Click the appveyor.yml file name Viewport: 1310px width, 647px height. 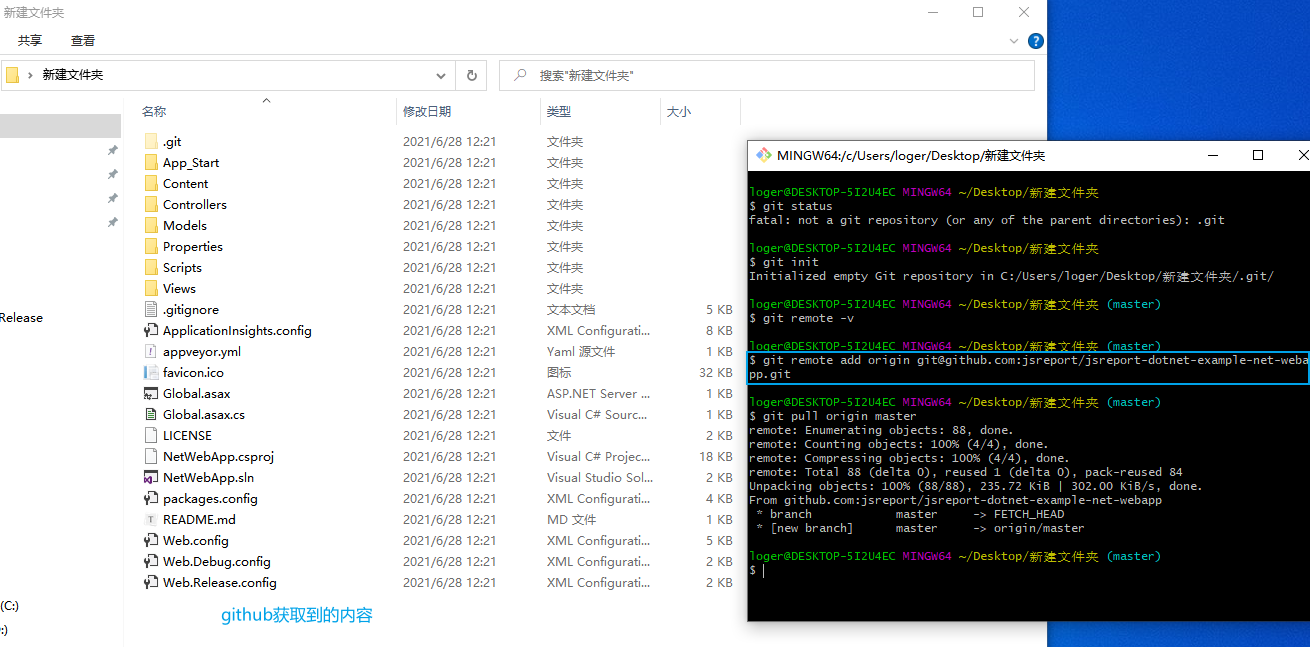(x=202, y=352)
